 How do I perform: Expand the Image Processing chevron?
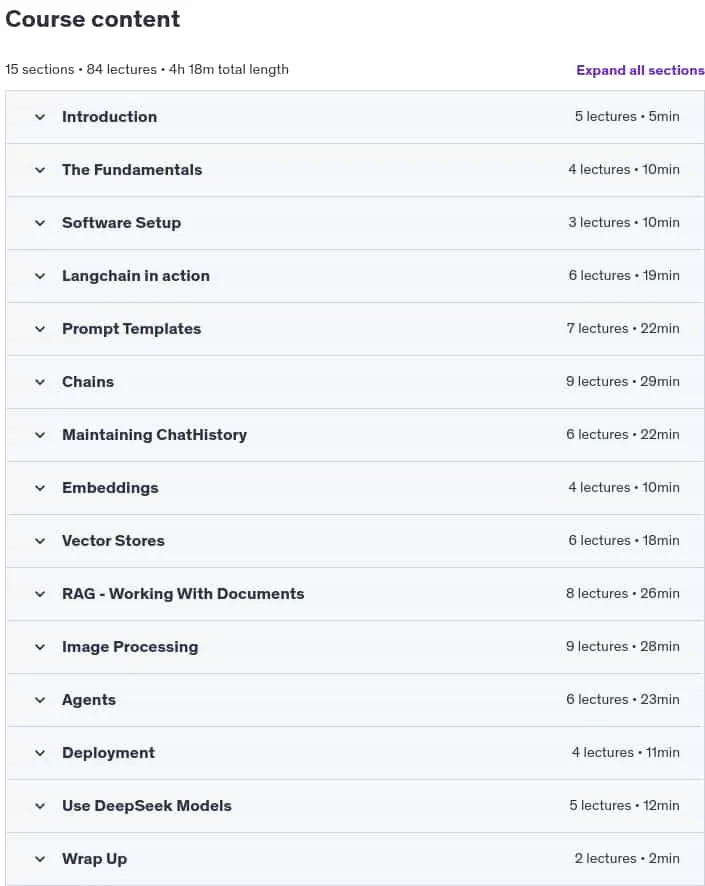(40, 647)
